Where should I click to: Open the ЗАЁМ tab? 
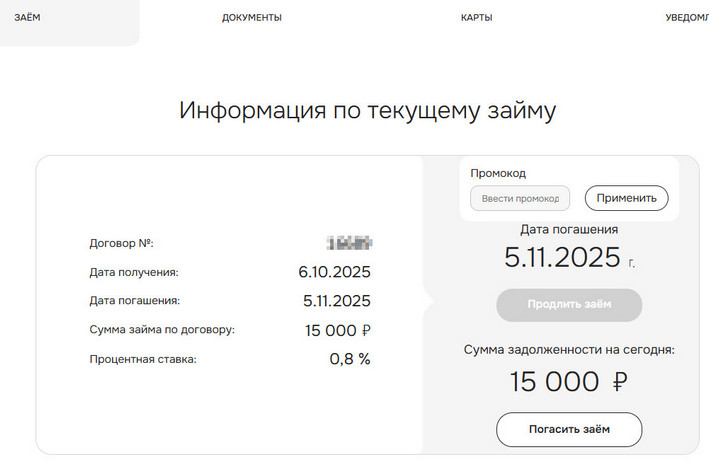click(x=28, y=18)
